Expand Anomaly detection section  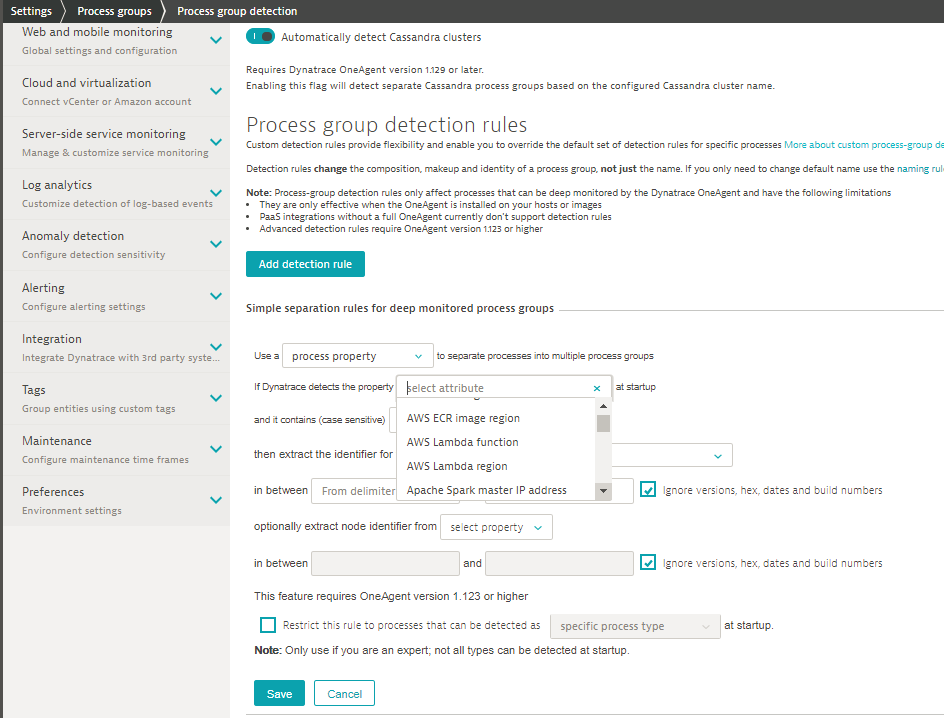pyautogui.click(x=216, y=244)
